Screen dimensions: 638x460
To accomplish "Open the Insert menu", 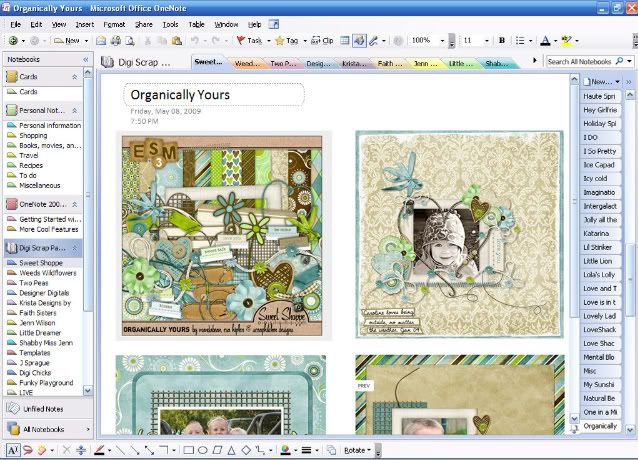I will point(85,24).
